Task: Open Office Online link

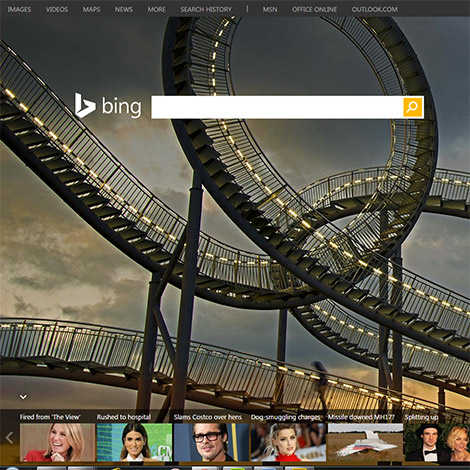Action: tap(314, 9)
